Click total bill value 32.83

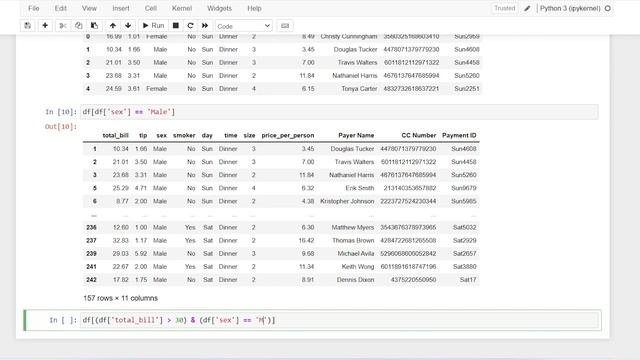click(120, 240)
